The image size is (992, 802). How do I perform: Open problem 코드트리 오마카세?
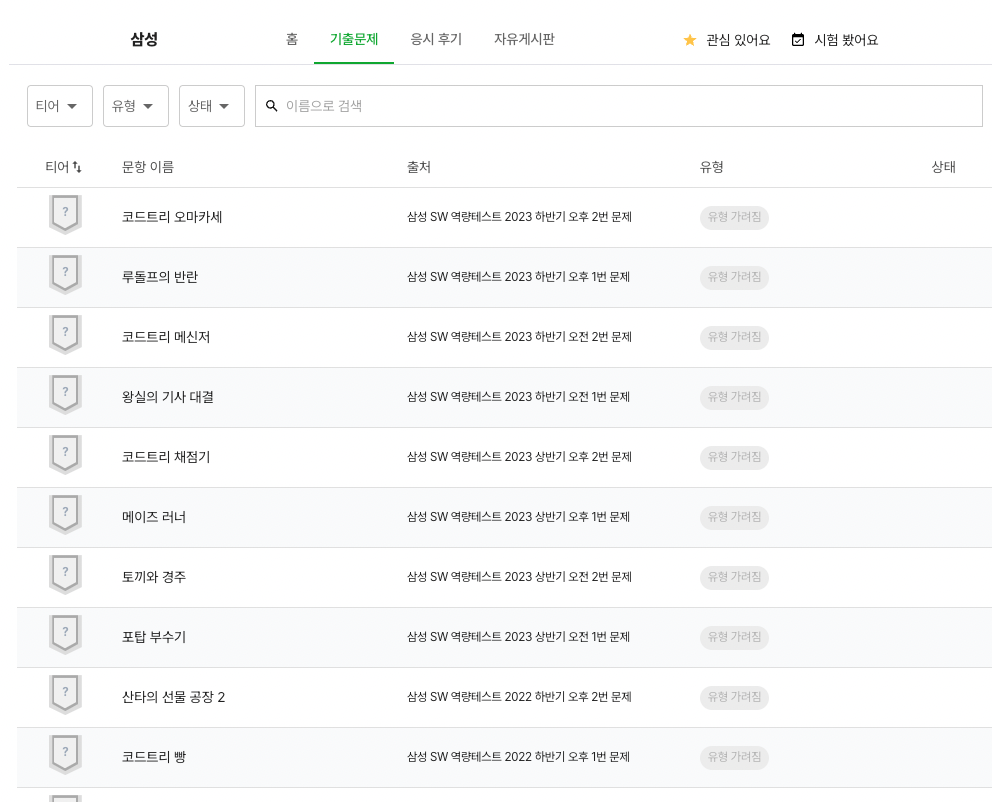point(172,217)
